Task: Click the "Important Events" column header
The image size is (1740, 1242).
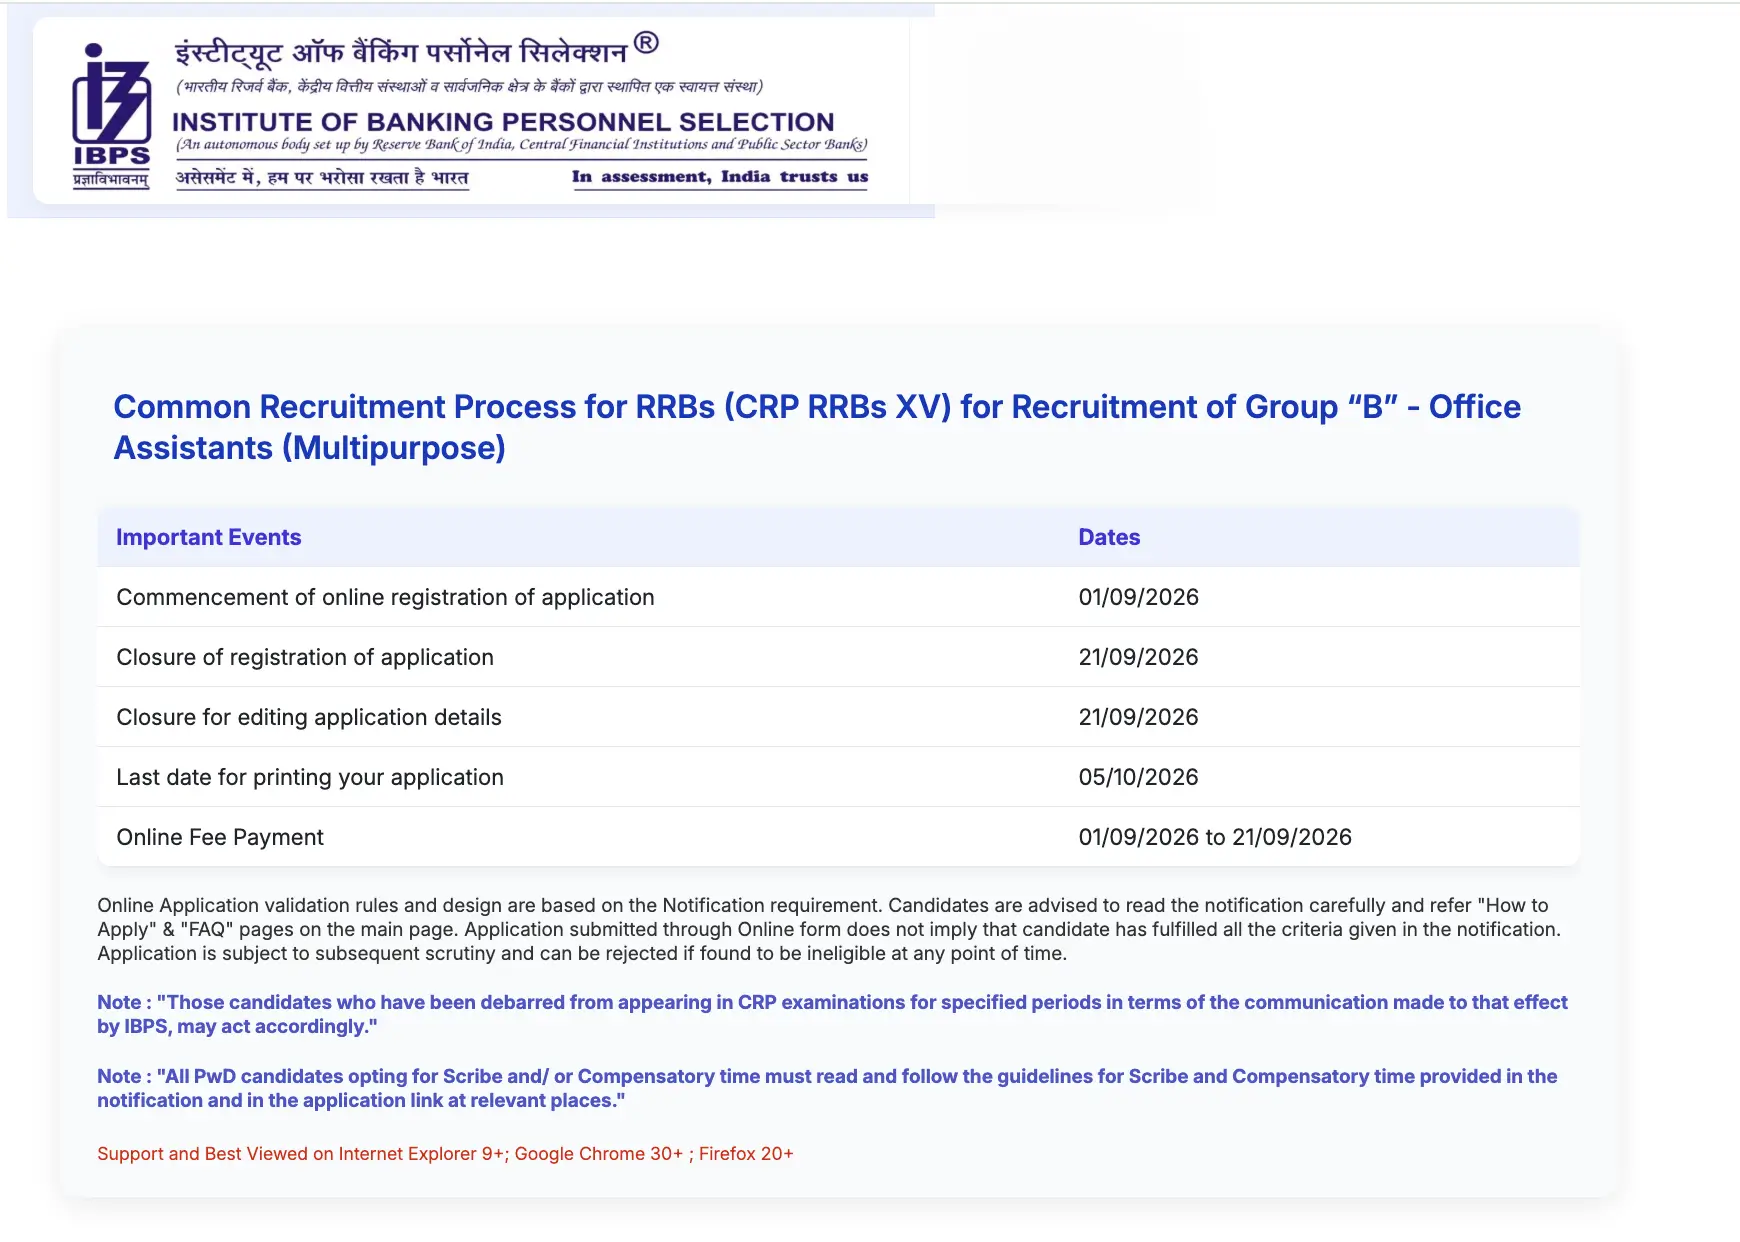Action: (x=208, y=537)
